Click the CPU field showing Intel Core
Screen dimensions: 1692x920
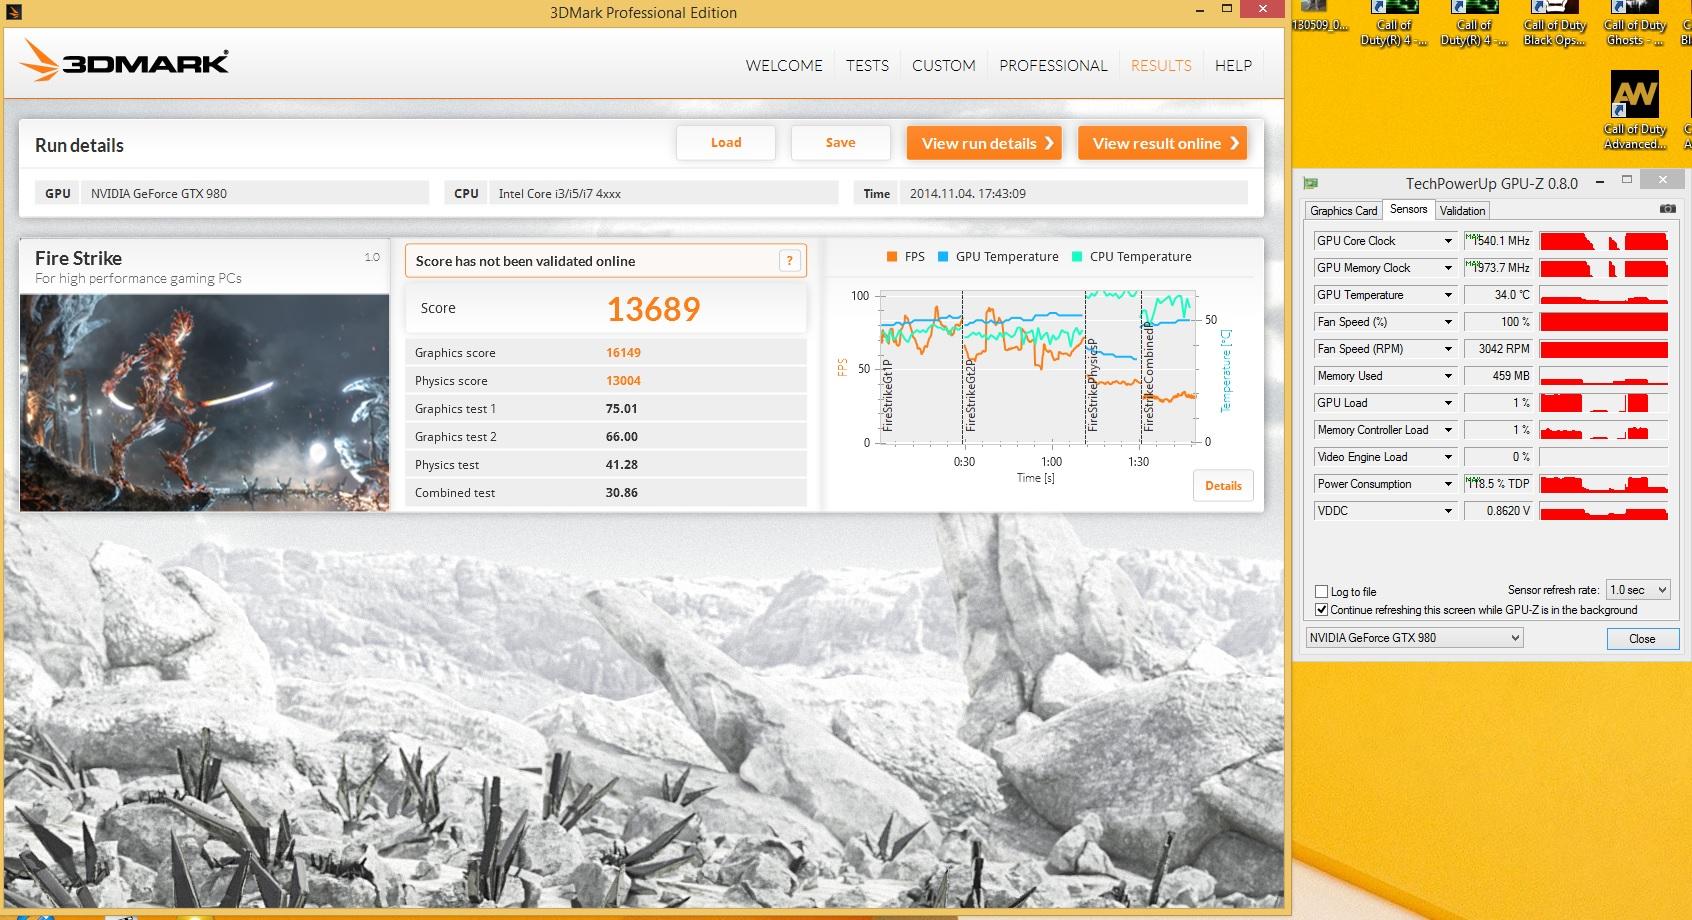click(664, 194)
